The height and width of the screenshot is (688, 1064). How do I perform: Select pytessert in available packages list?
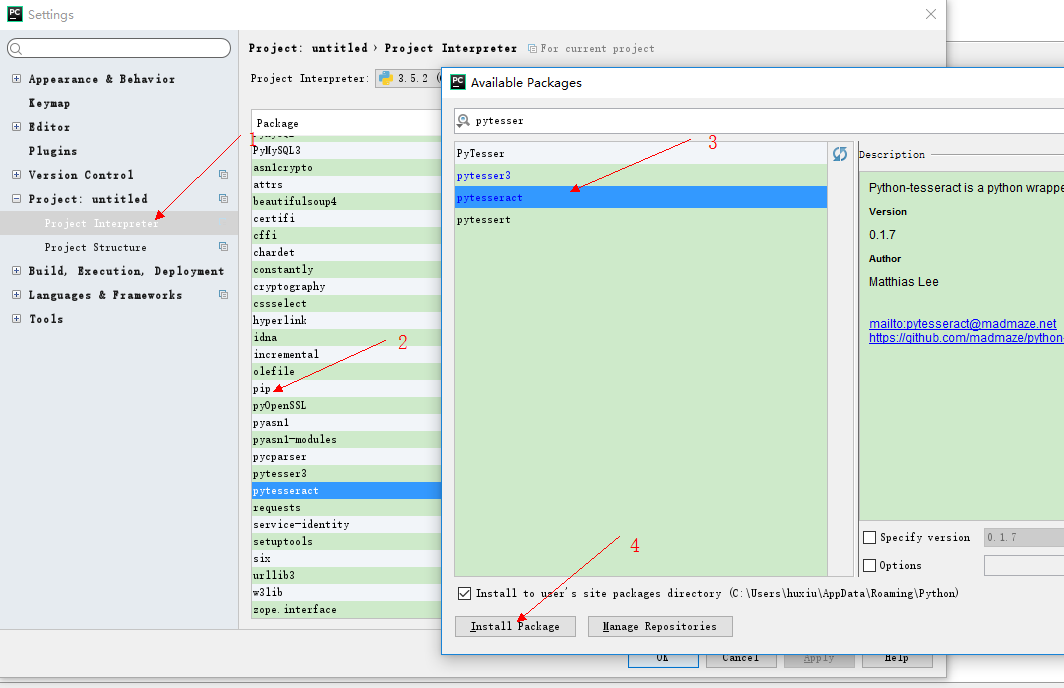click(x=641, y=219)
